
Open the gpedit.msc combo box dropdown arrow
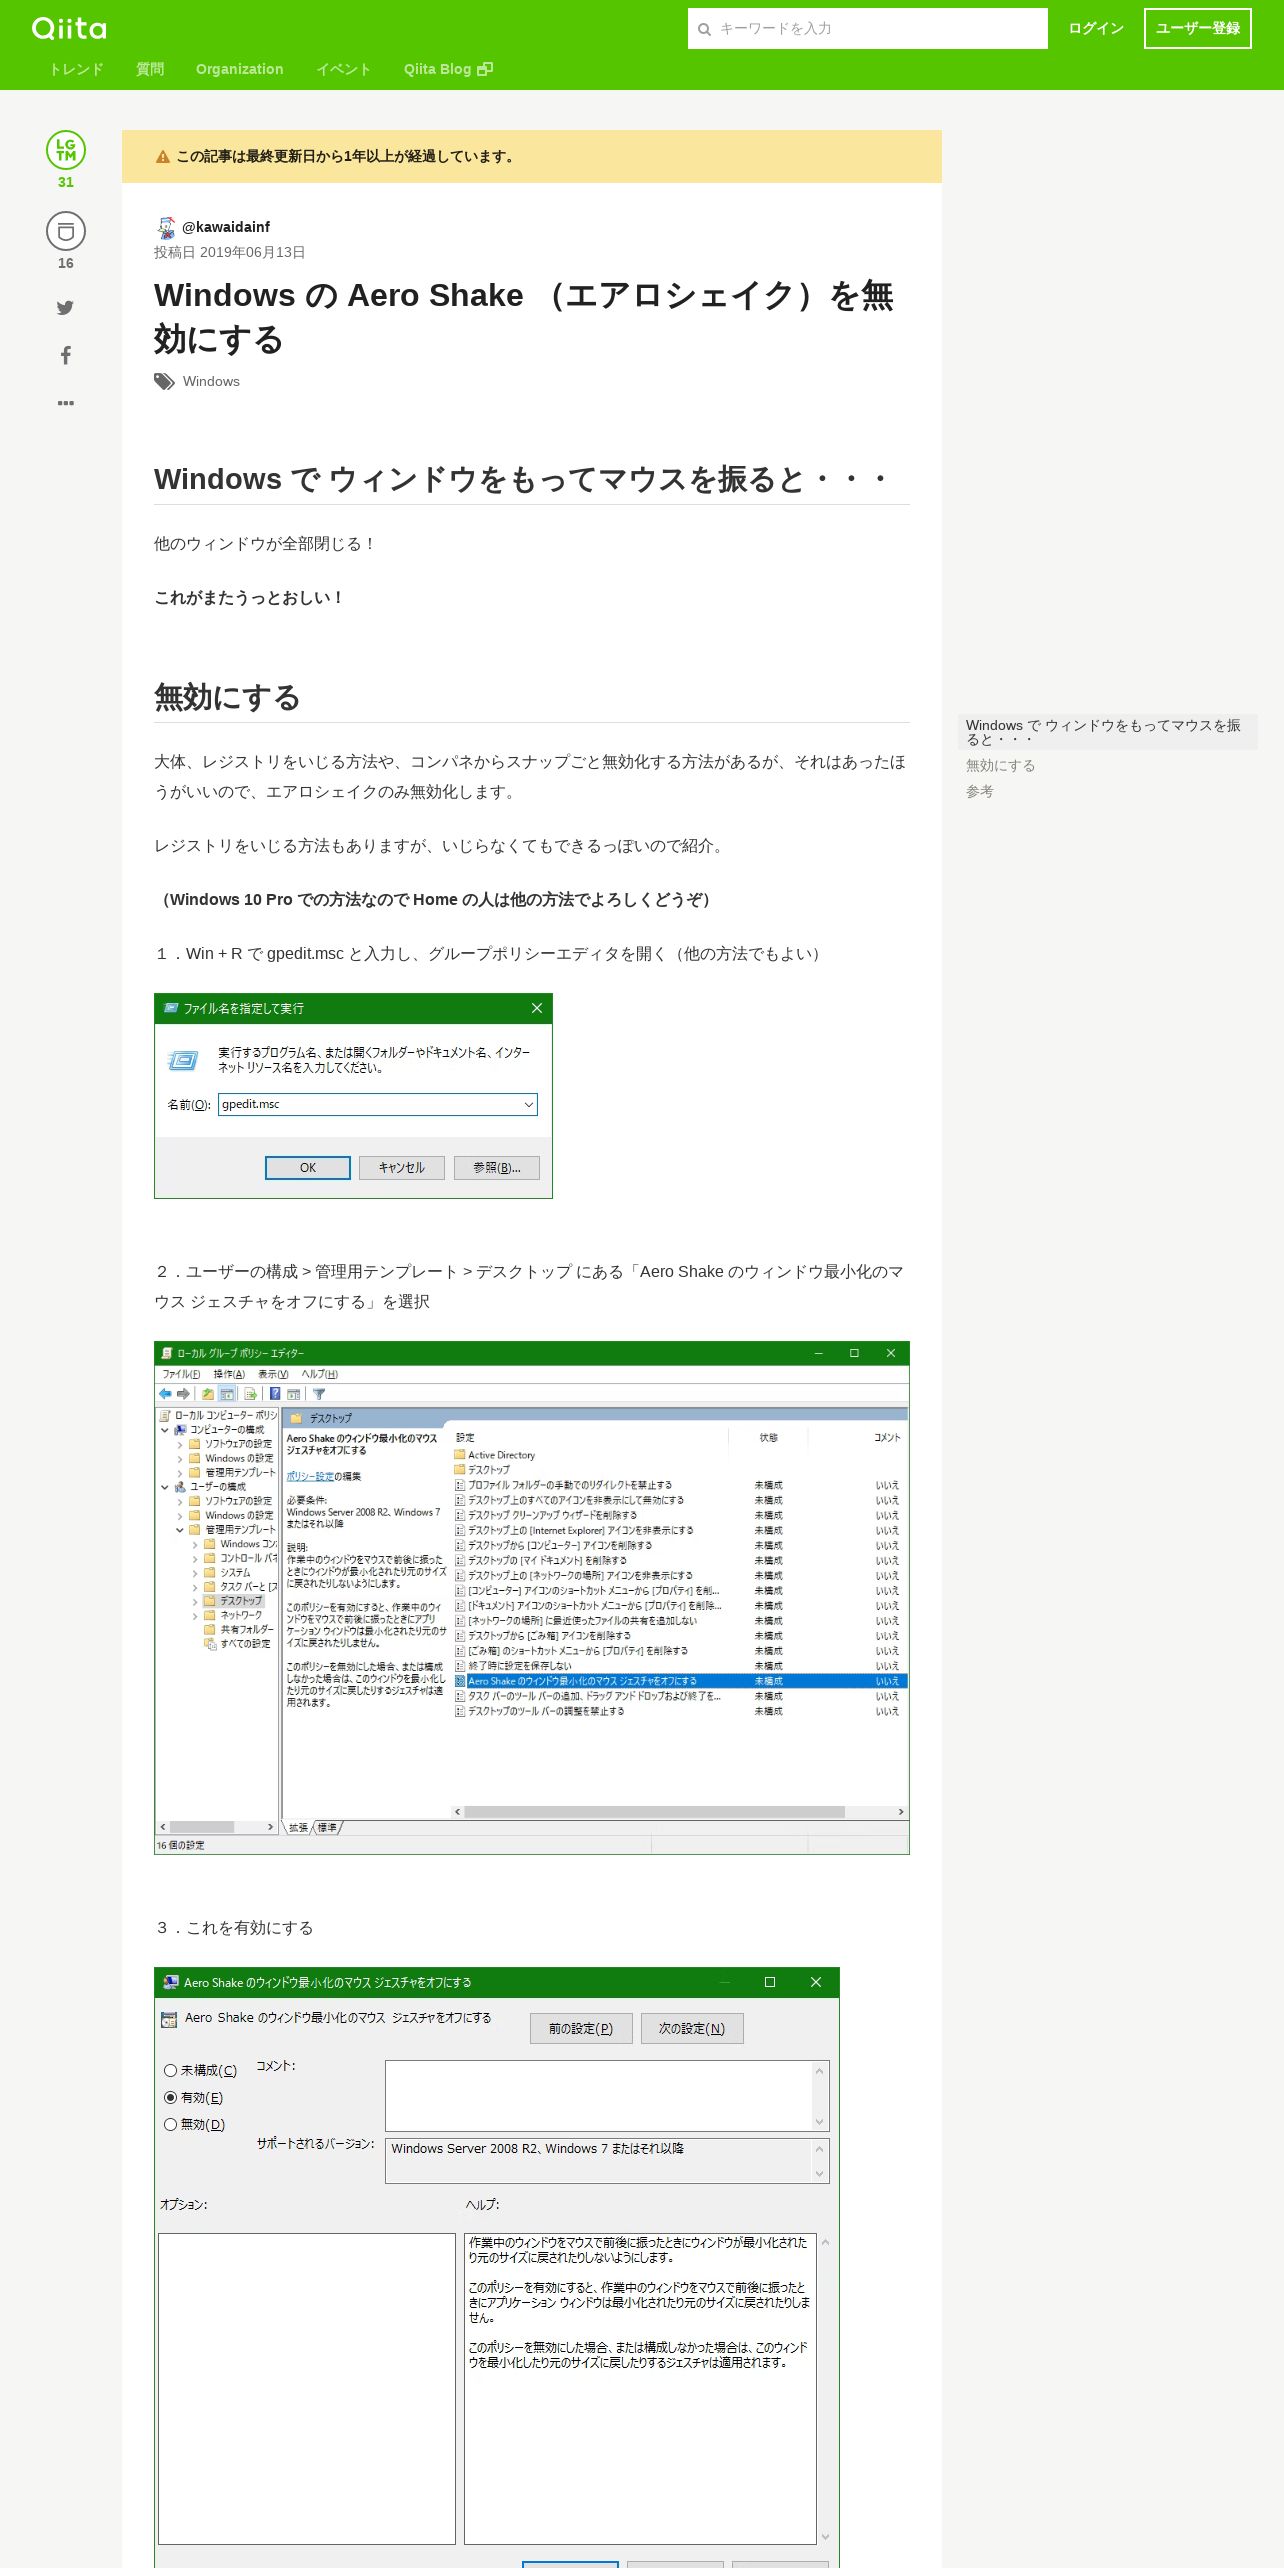[528, 1105]
